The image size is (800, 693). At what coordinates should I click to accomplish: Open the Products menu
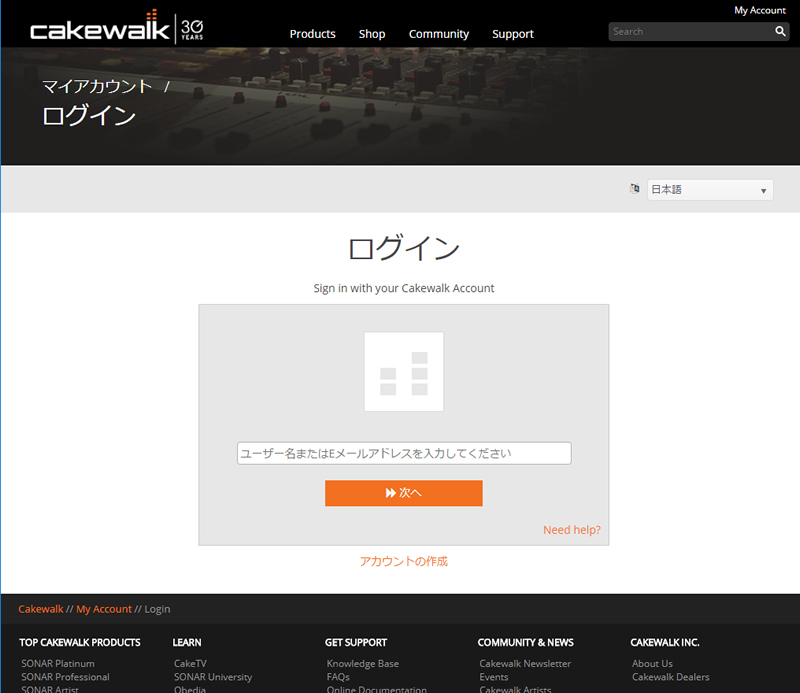[x=312, y=34]
